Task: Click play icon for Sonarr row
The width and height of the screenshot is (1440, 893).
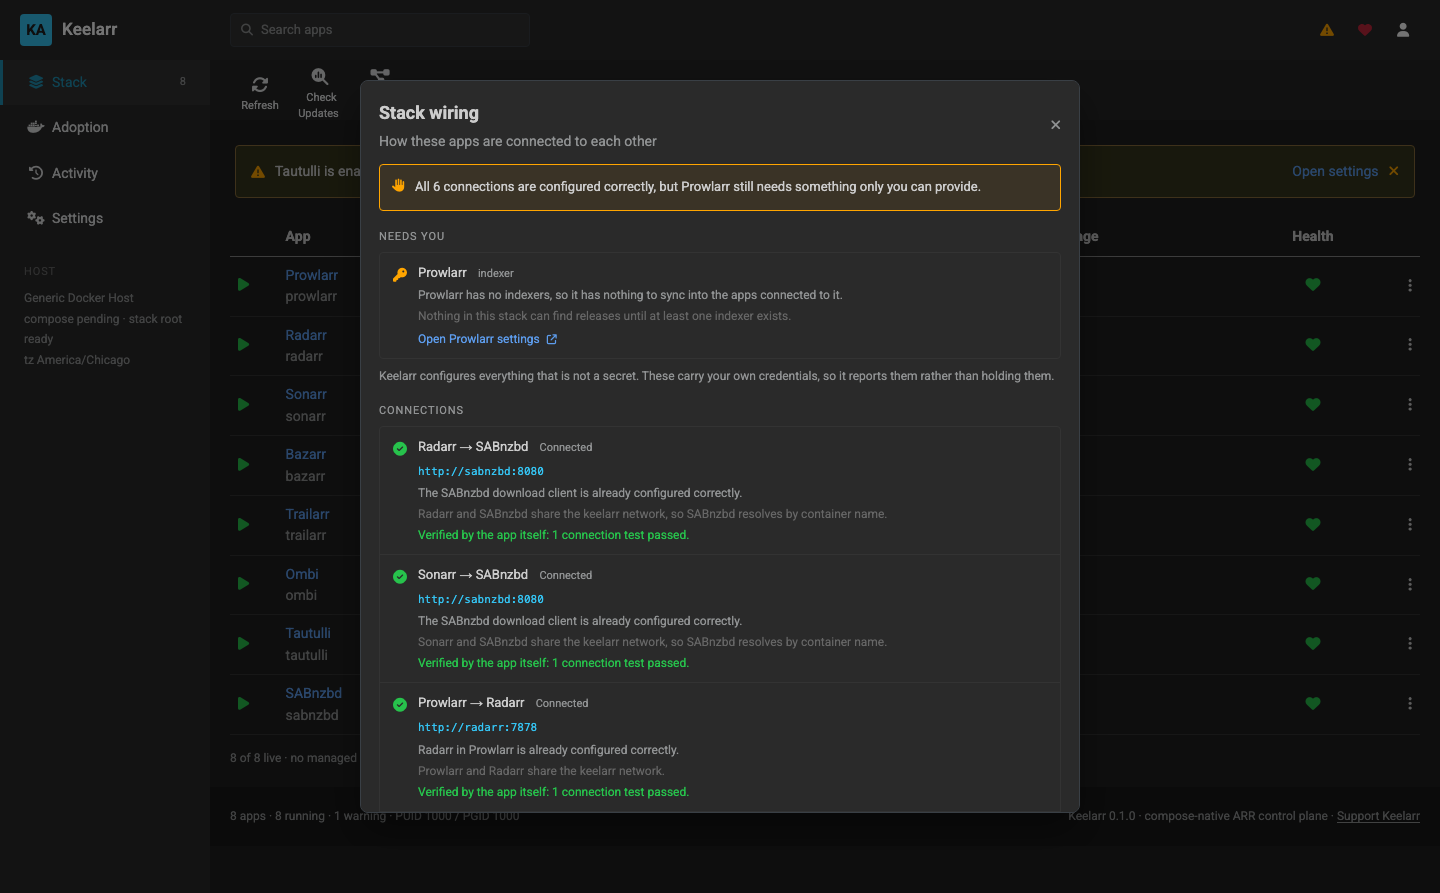Action: (243, 405)
